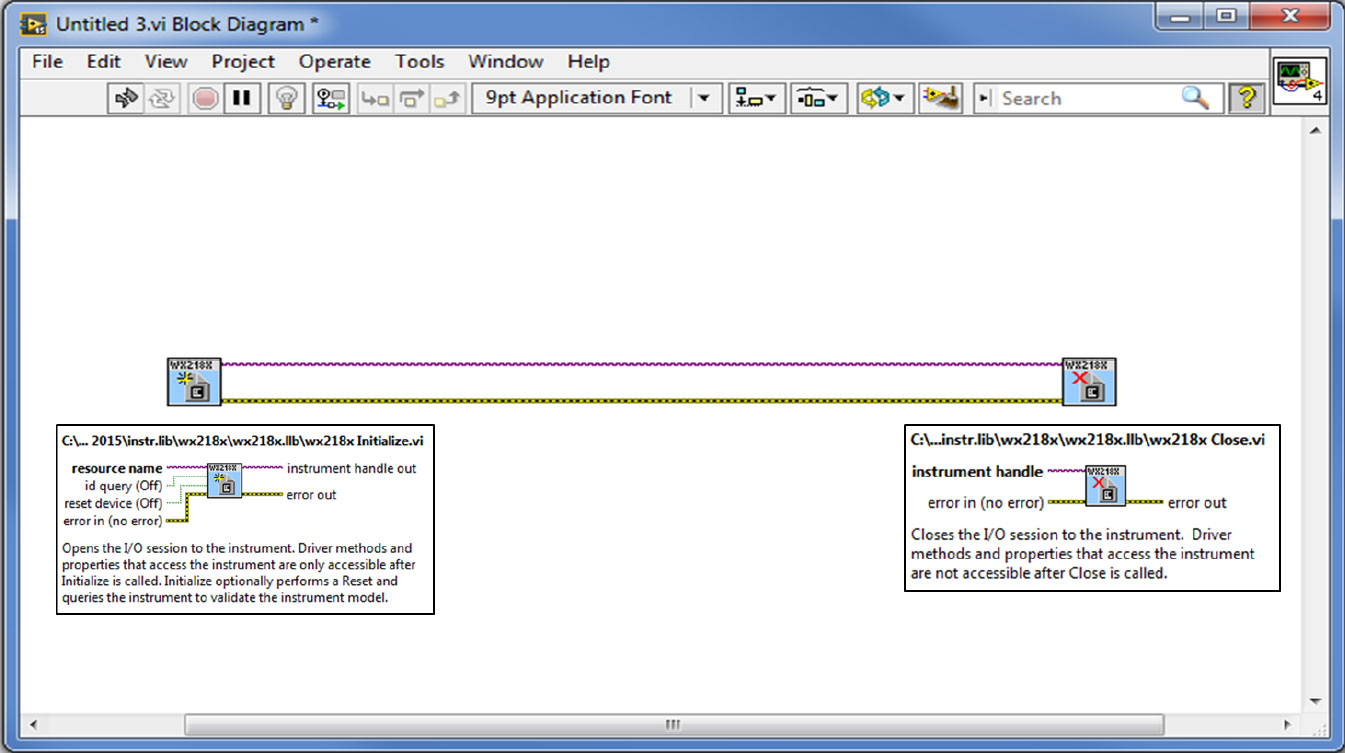This screenshot has height=753, width=1345.
Task: Select the wx218x Initialize VI node
Action: coord(193,381)
